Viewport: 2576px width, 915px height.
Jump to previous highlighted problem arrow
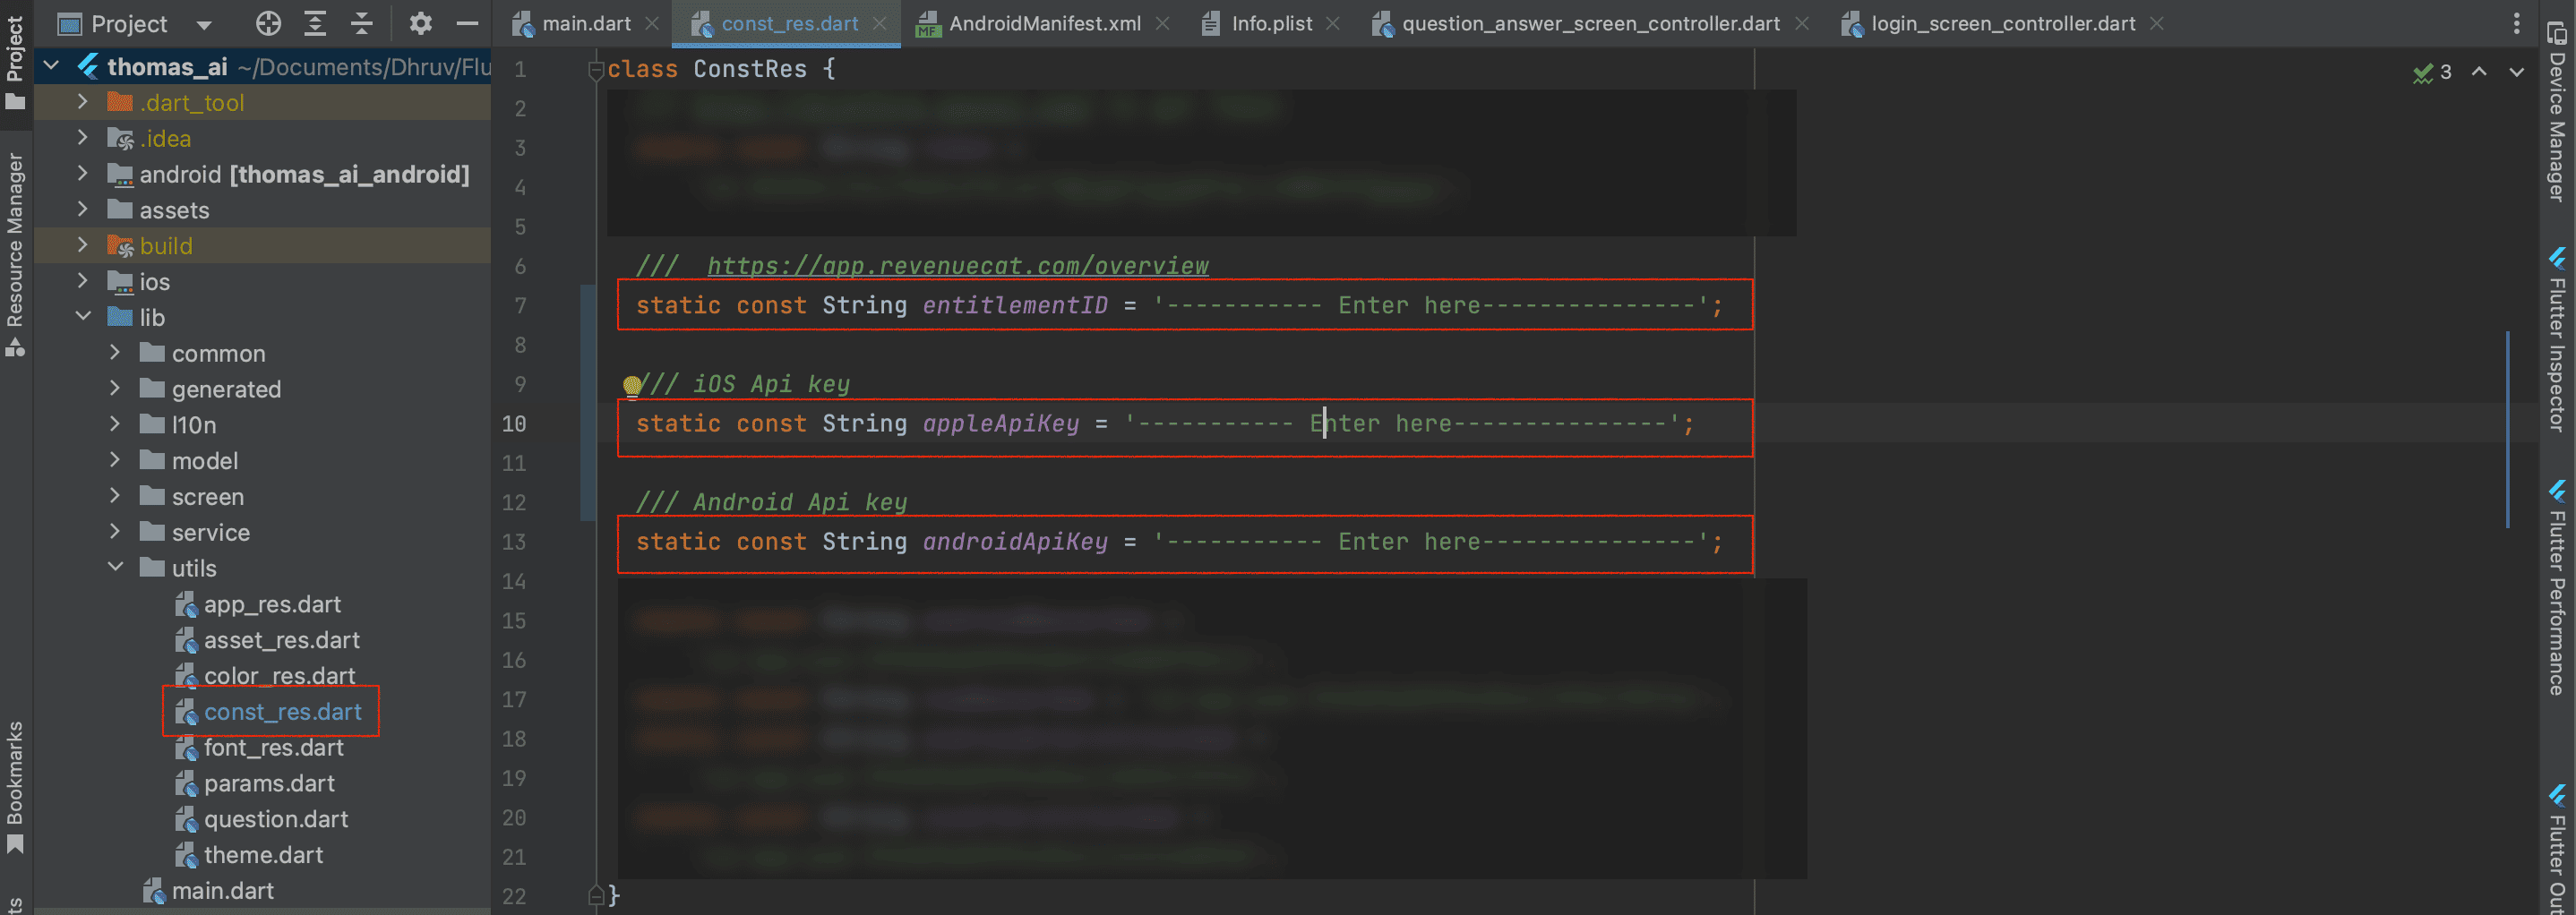click(2479, 72)
